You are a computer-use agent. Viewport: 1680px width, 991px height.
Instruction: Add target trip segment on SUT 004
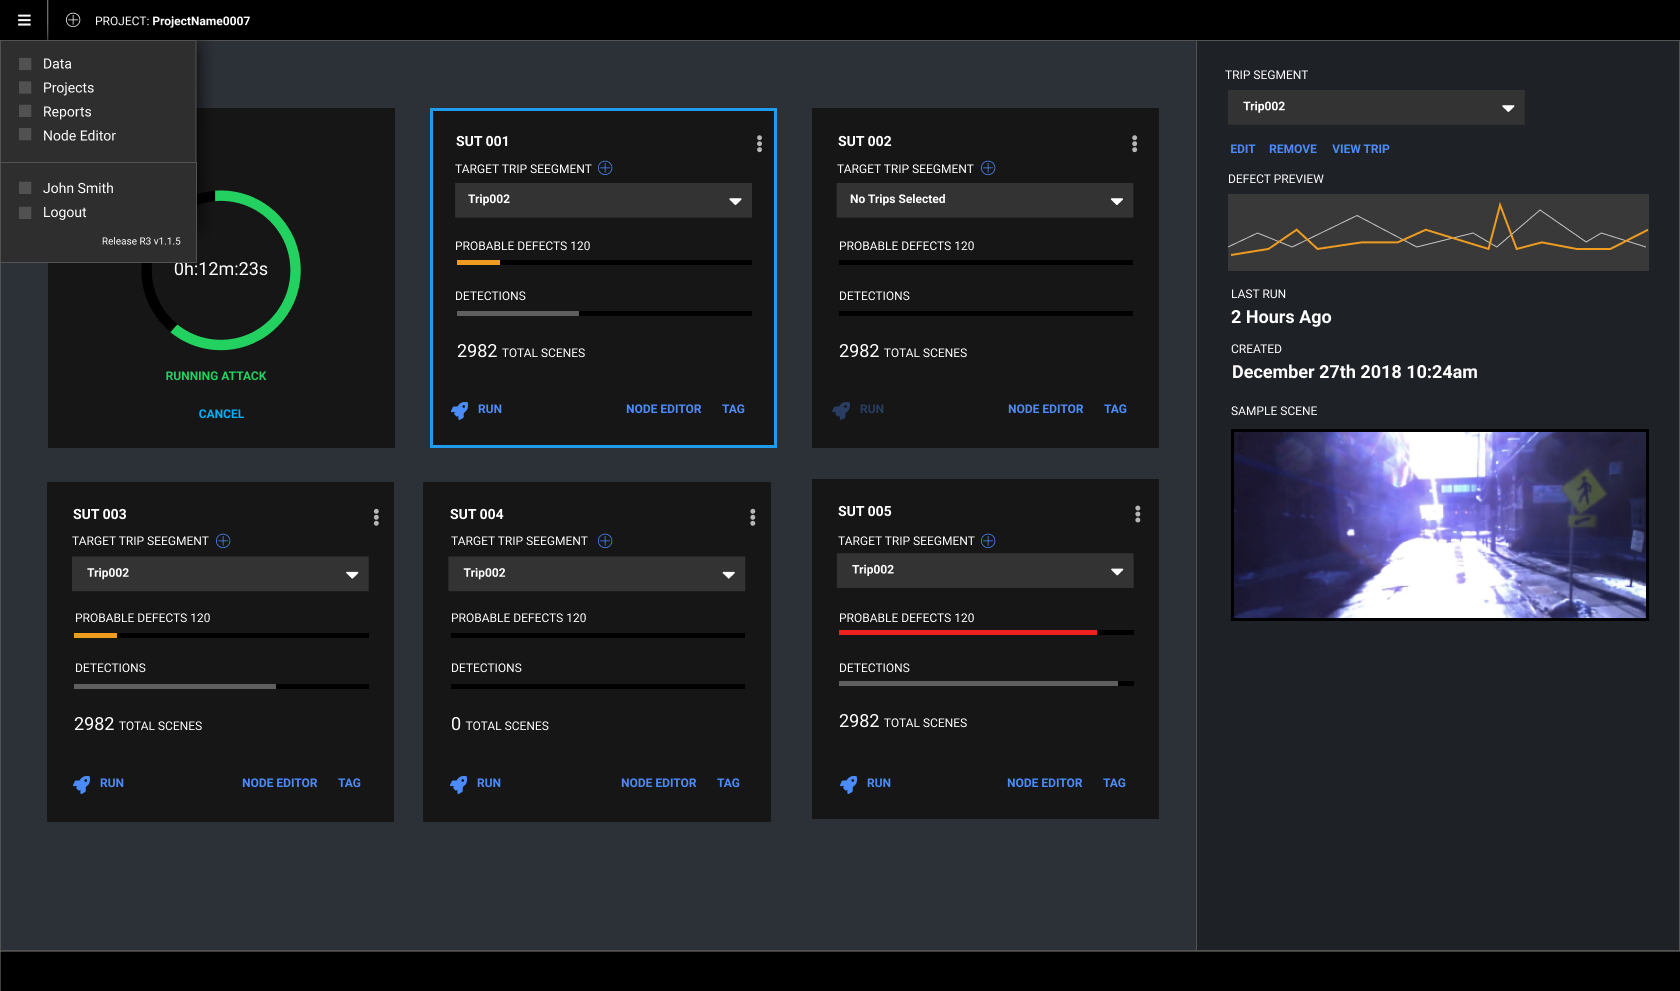pos(605,541)
